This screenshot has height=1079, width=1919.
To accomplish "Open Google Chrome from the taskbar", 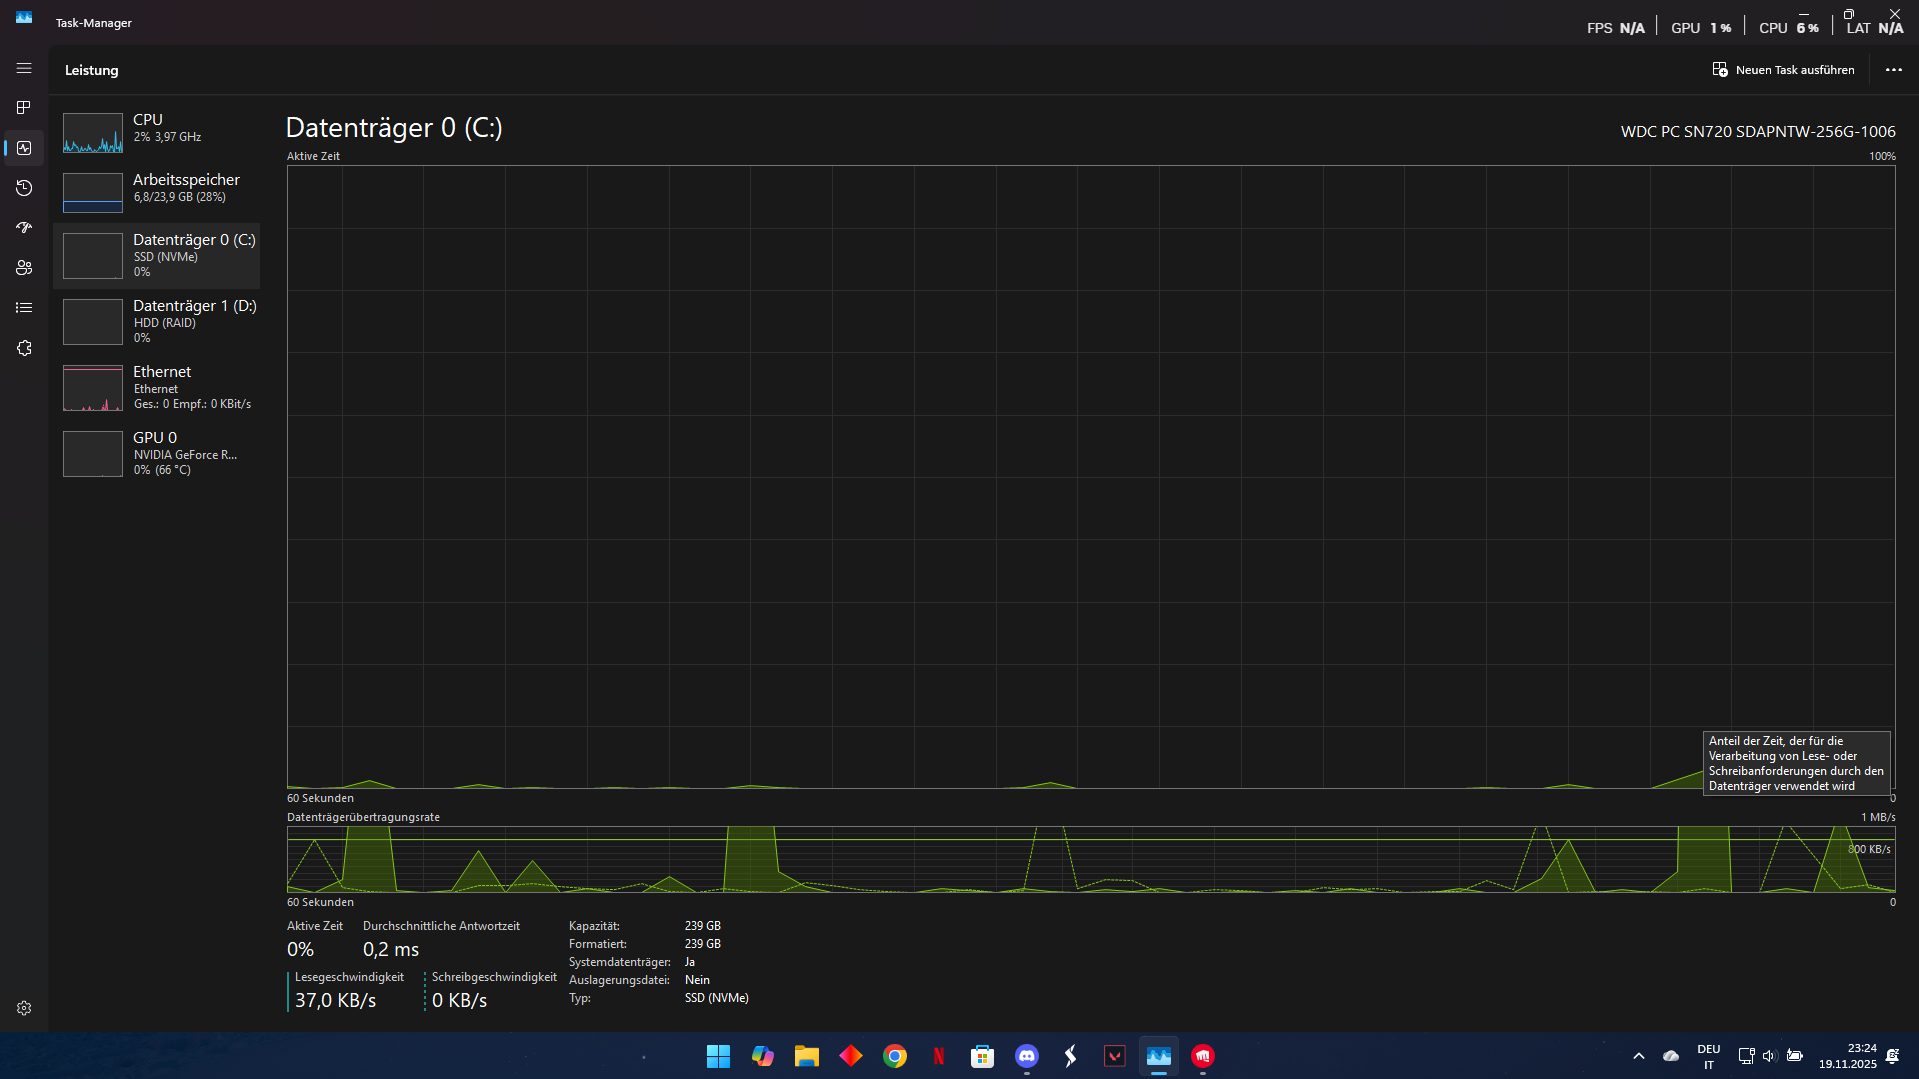I will [x=895, y=1056].
